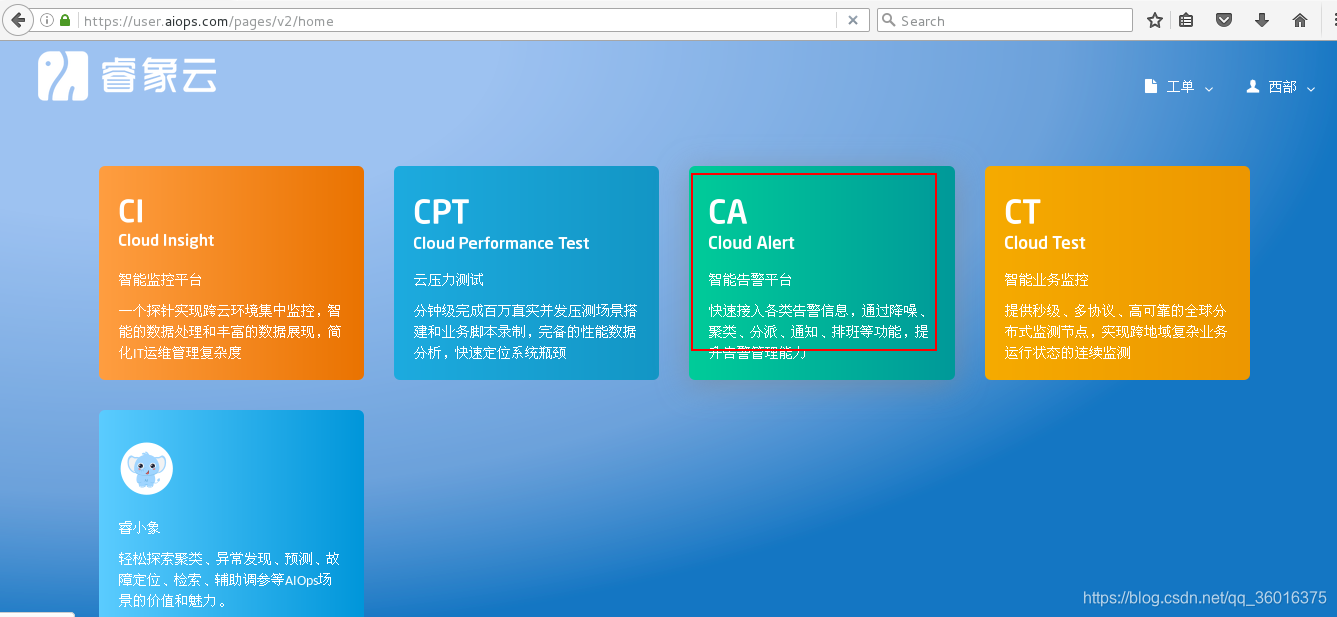Click the 'Cloud Insight' heading
Screen dimensions: 1337x617
166,240
